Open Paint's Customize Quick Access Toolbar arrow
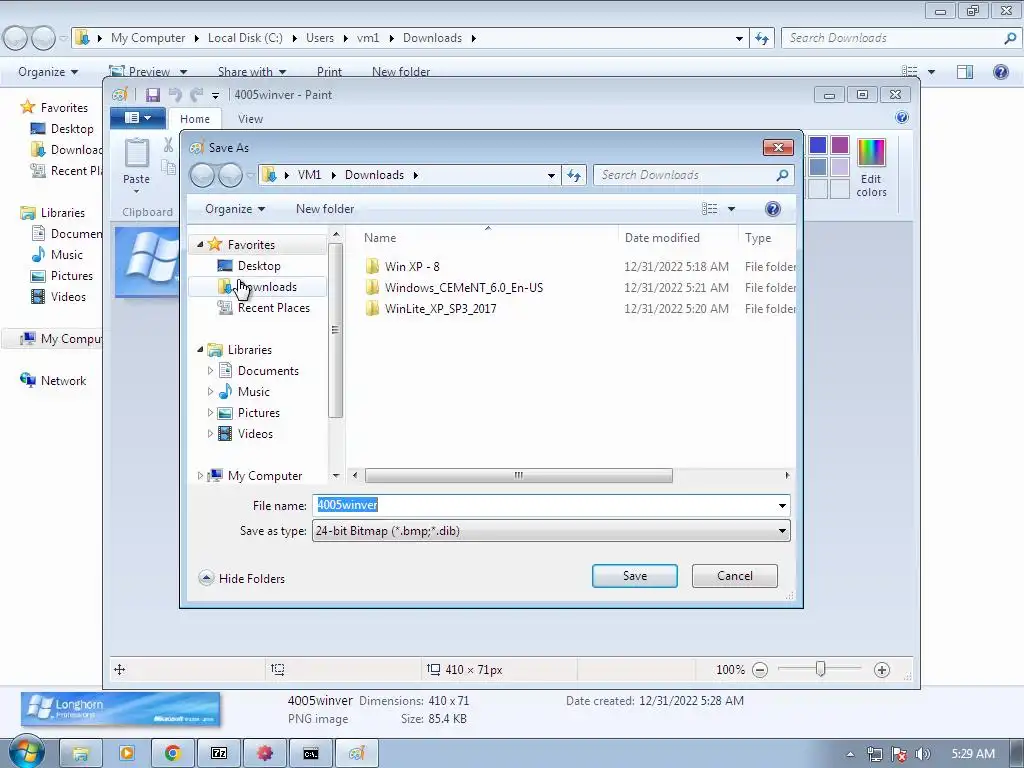This screenshot has height=768, width=1024. point(215,95)
